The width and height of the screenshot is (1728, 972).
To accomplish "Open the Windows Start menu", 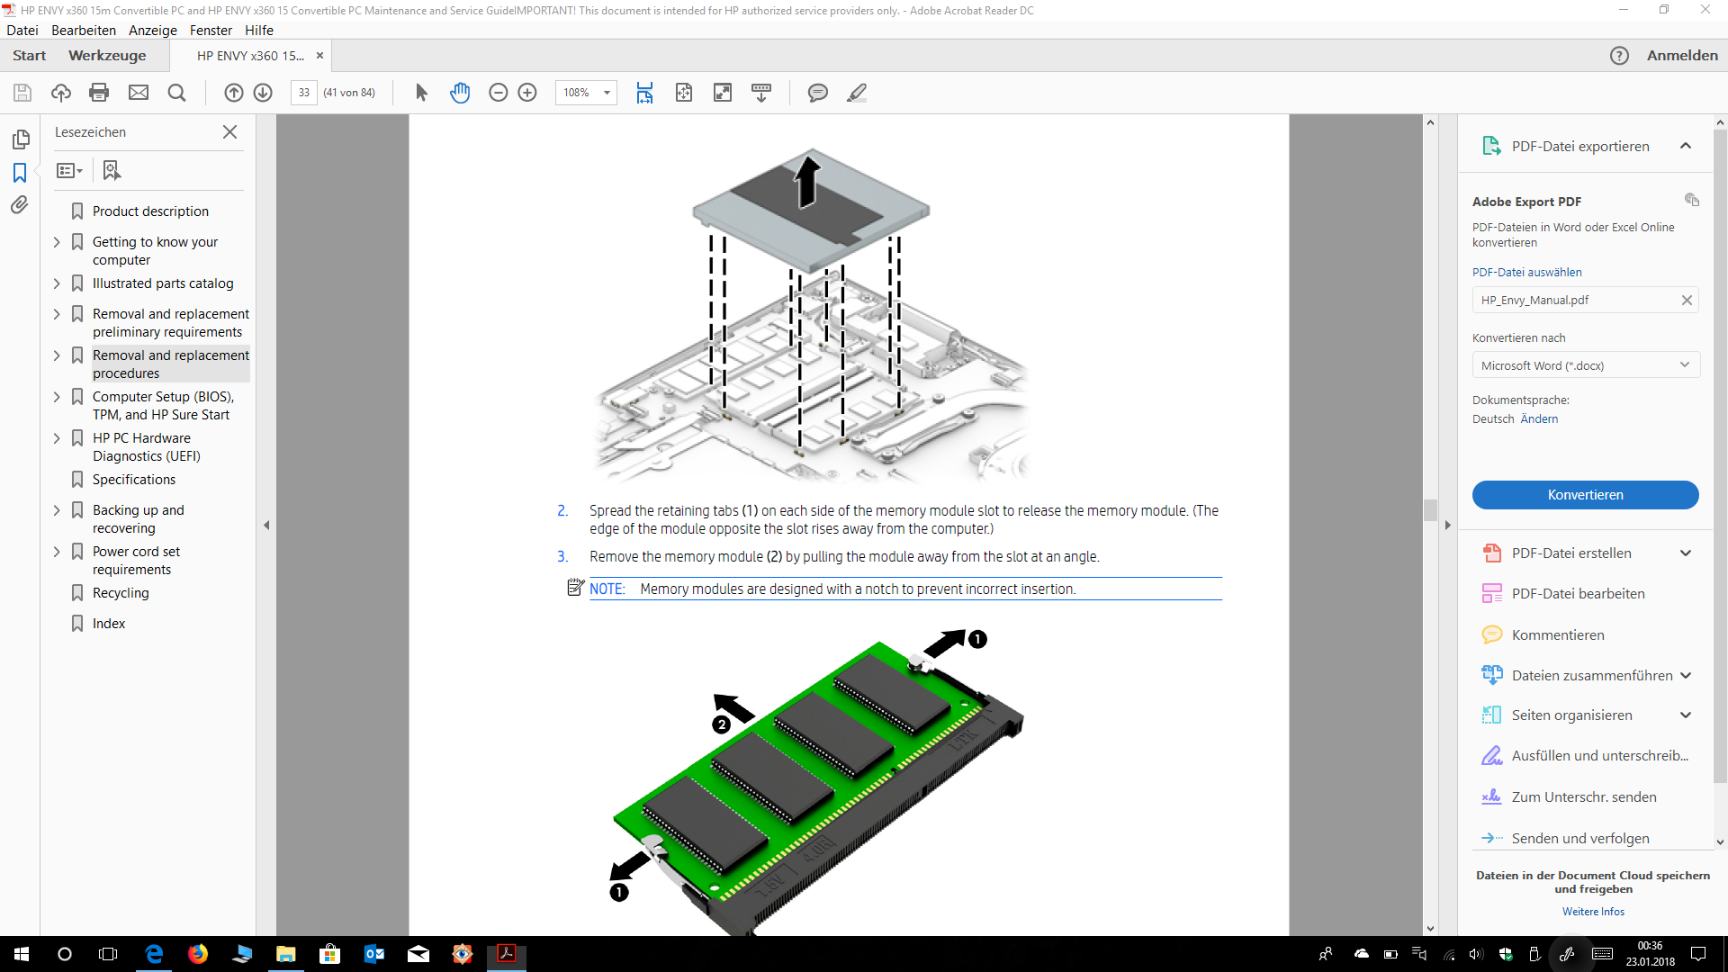I will click(x=21, y=954).
